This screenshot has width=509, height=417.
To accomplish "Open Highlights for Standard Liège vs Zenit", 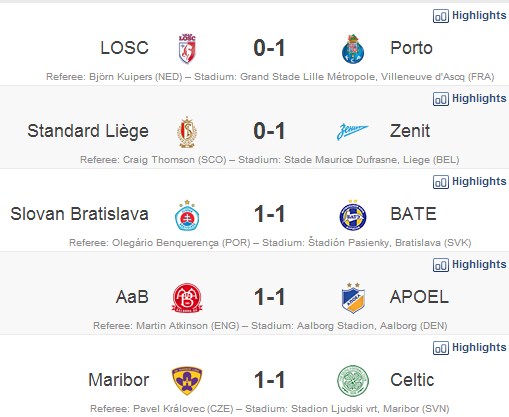I will (x=469, y=99).
